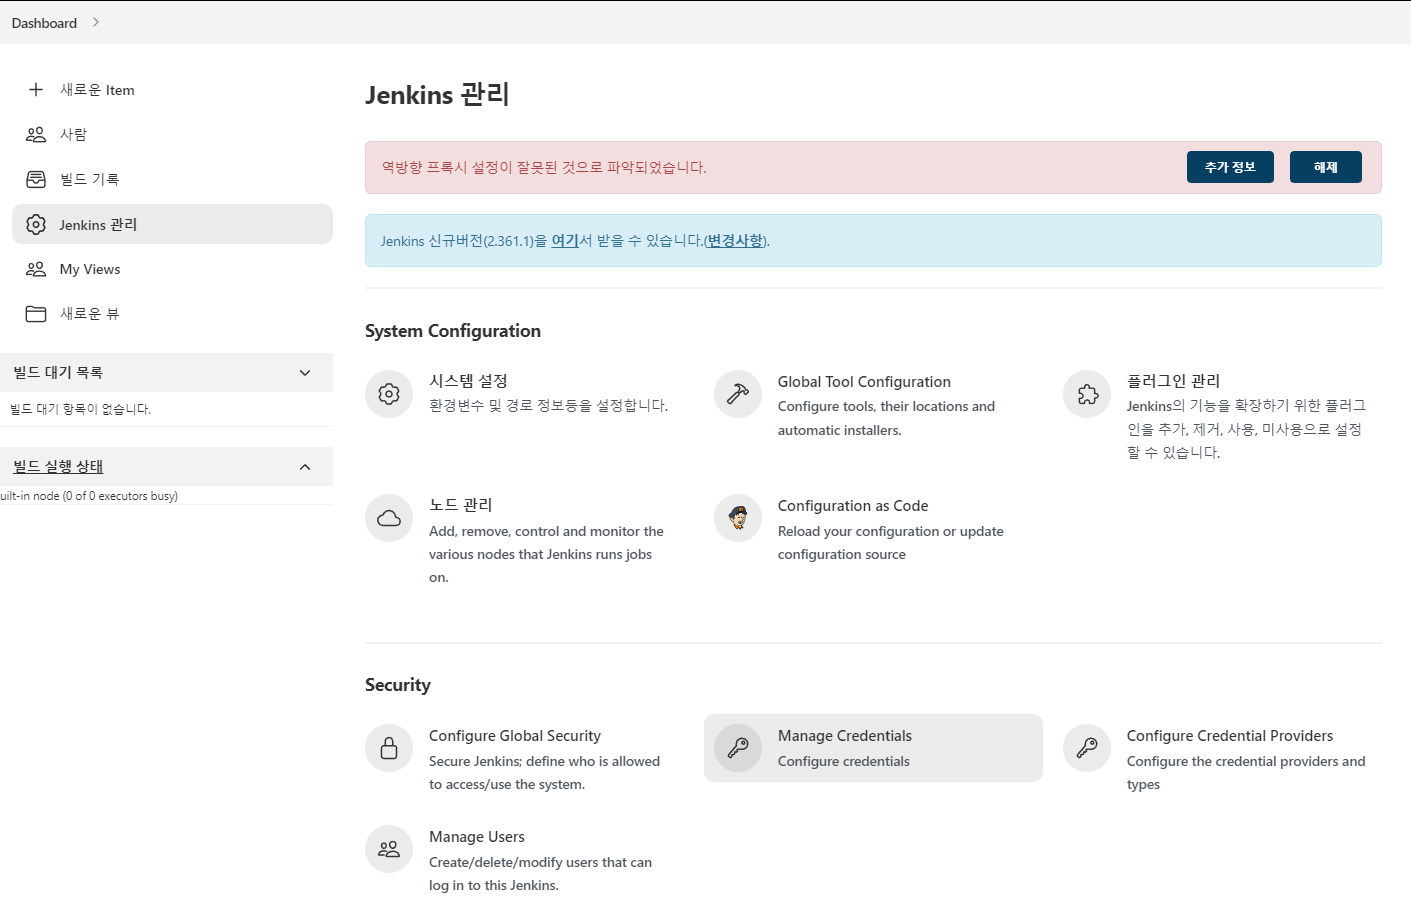Open Configuration as Code title
This screenshot has height=915, width=1411.
(853, 506)
